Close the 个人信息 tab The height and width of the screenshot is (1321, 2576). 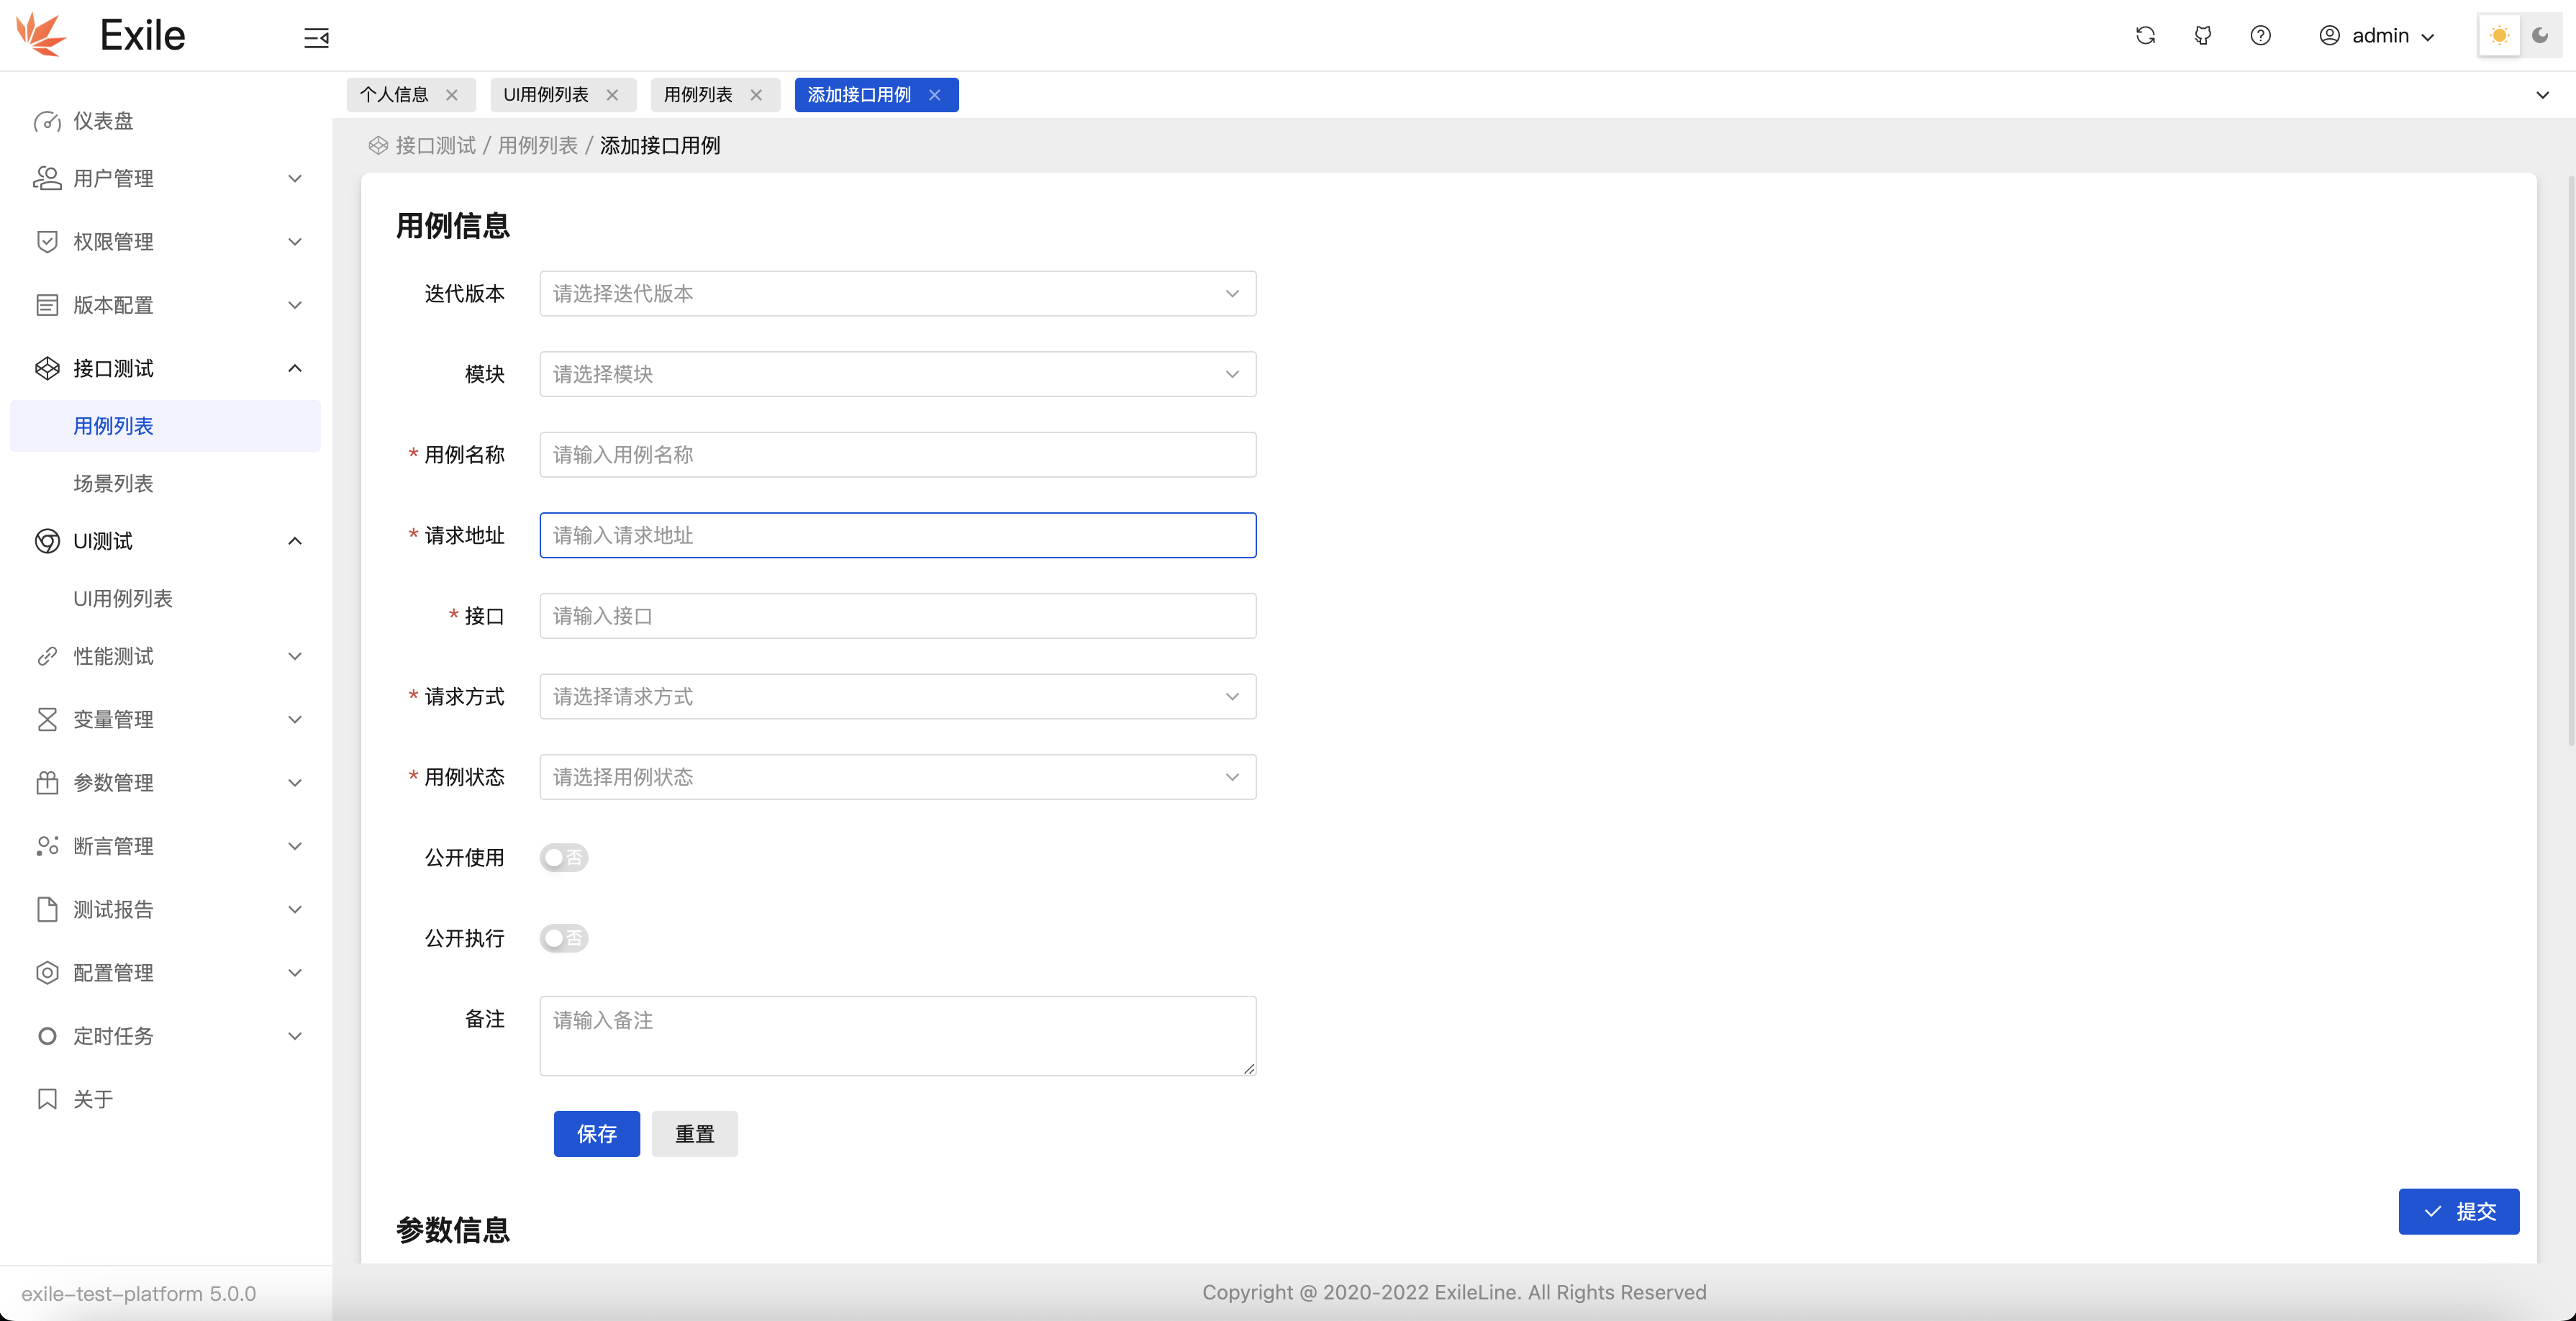pos(452,95)
